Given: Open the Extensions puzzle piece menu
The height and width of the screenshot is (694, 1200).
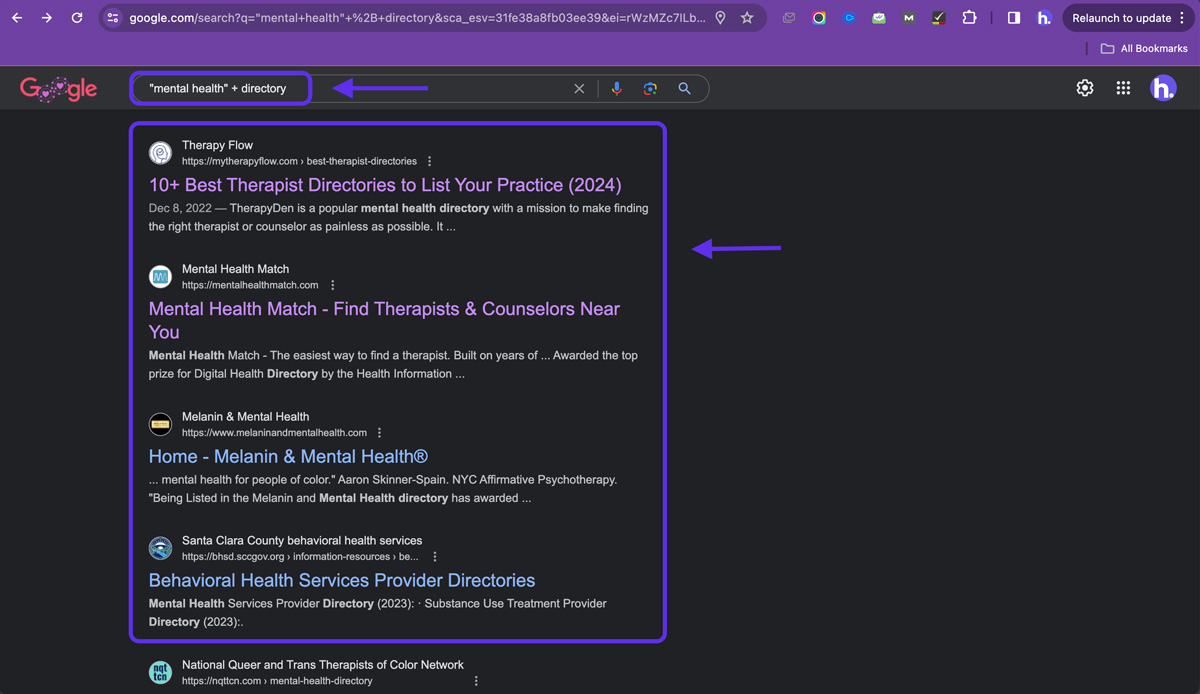Looking at the screenshot, I should point(969,18).
